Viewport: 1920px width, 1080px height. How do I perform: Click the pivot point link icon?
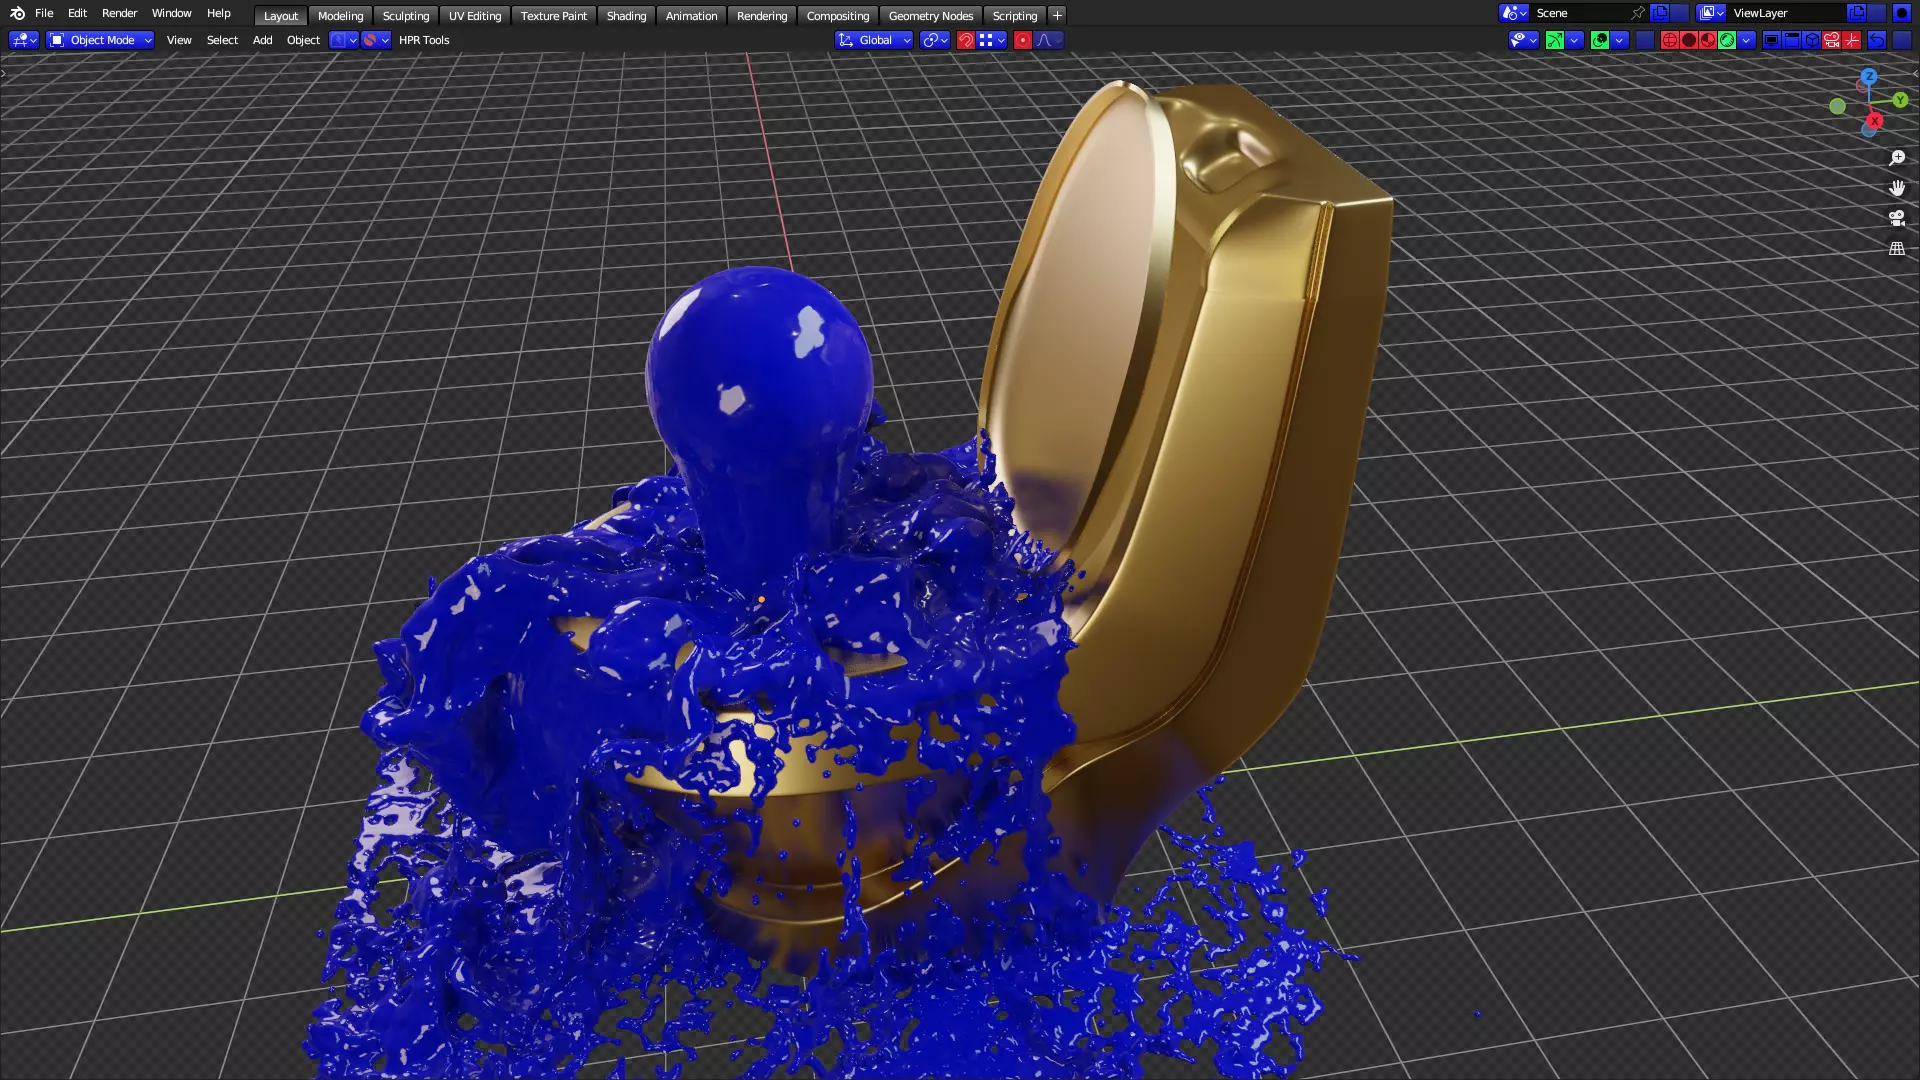(935, 40)
